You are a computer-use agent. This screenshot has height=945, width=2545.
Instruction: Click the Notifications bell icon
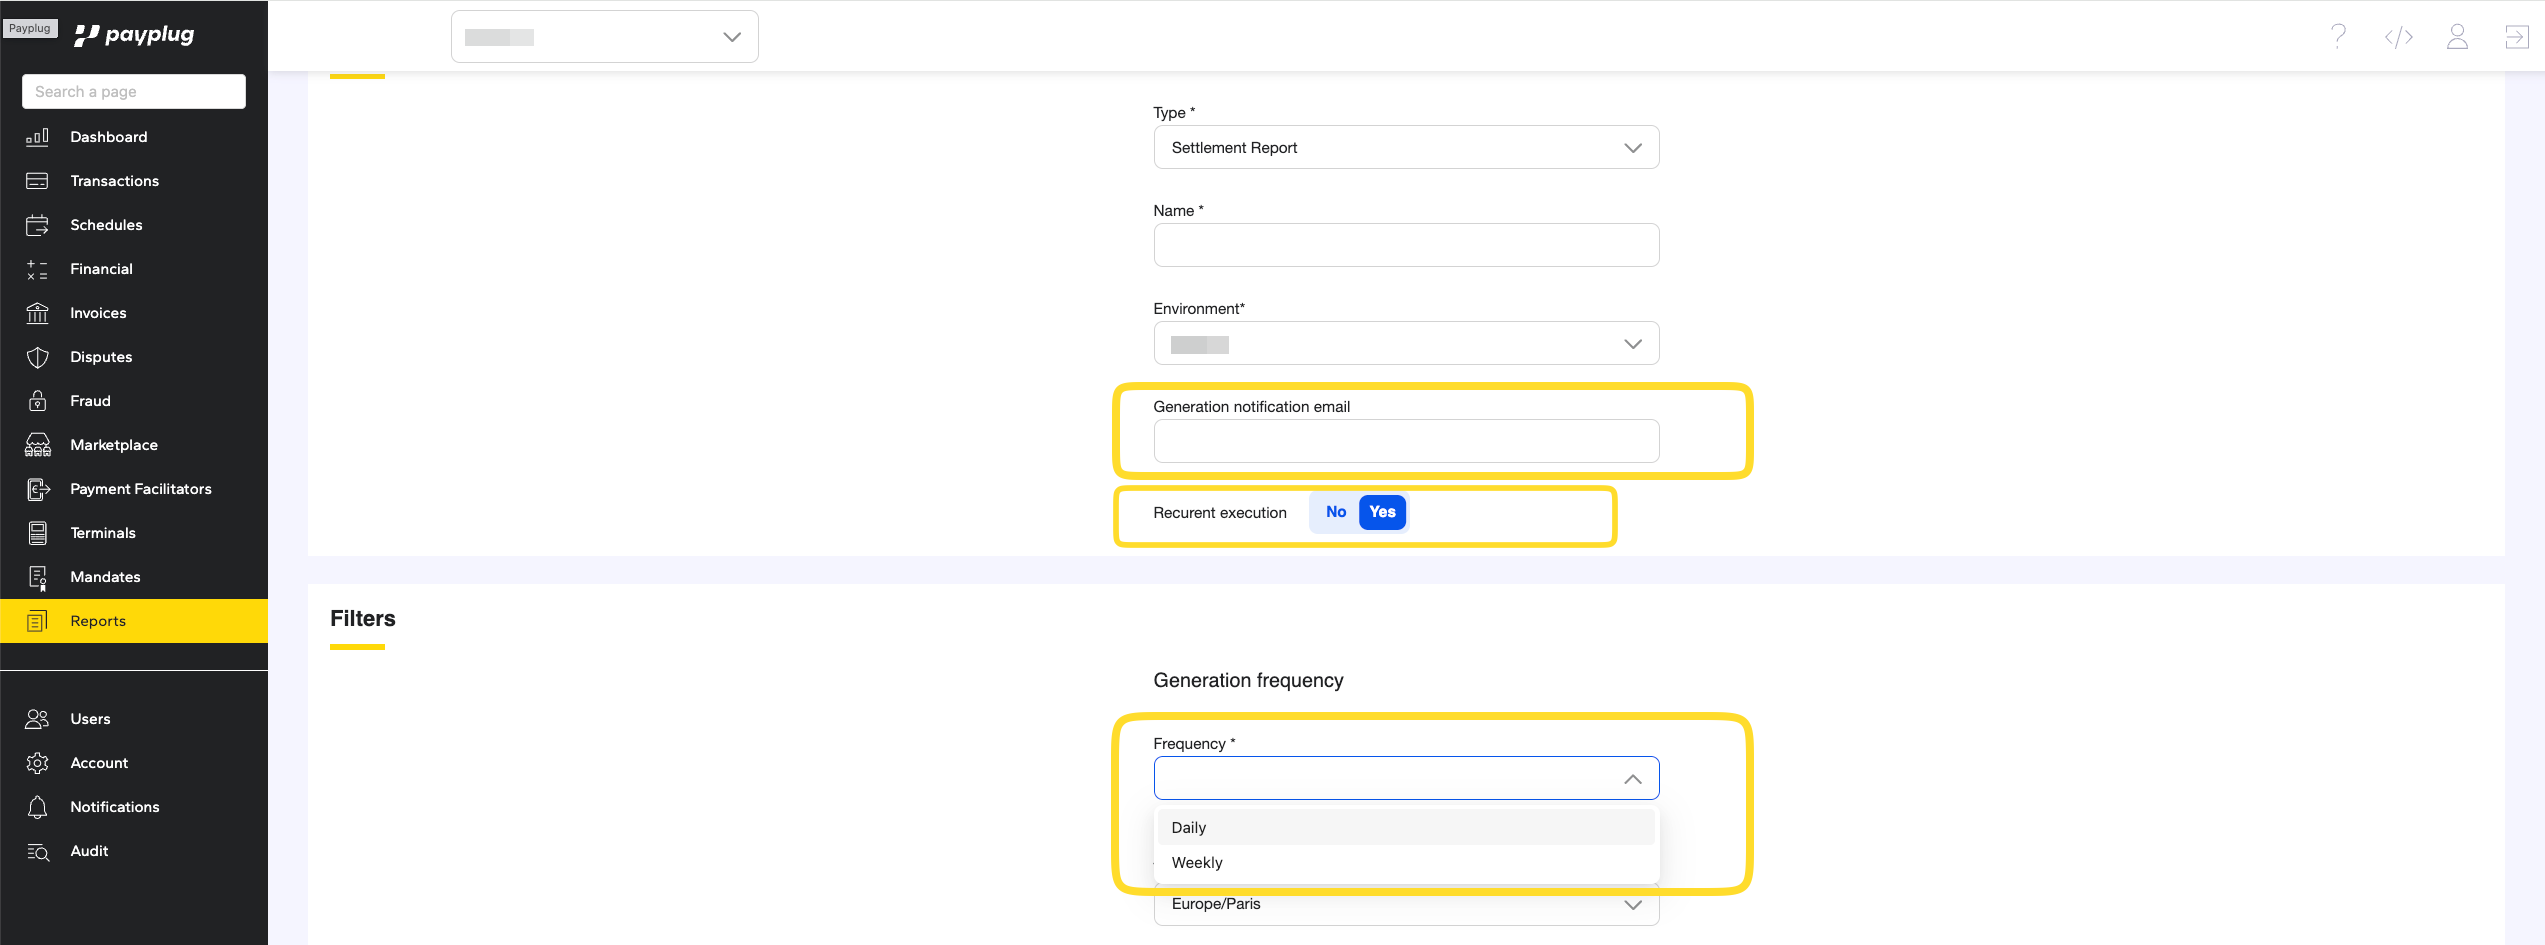[x=37, y=807]
